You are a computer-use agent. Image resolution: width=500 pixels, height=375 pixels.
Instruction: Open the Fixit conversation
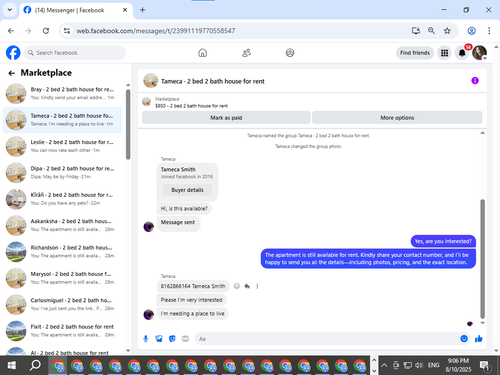[x=62, y=331]
